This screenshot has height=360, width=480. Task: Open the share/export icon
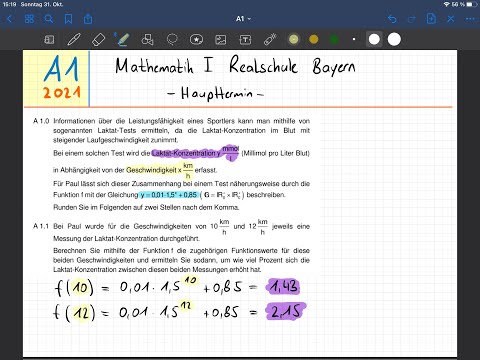(88, 19)
